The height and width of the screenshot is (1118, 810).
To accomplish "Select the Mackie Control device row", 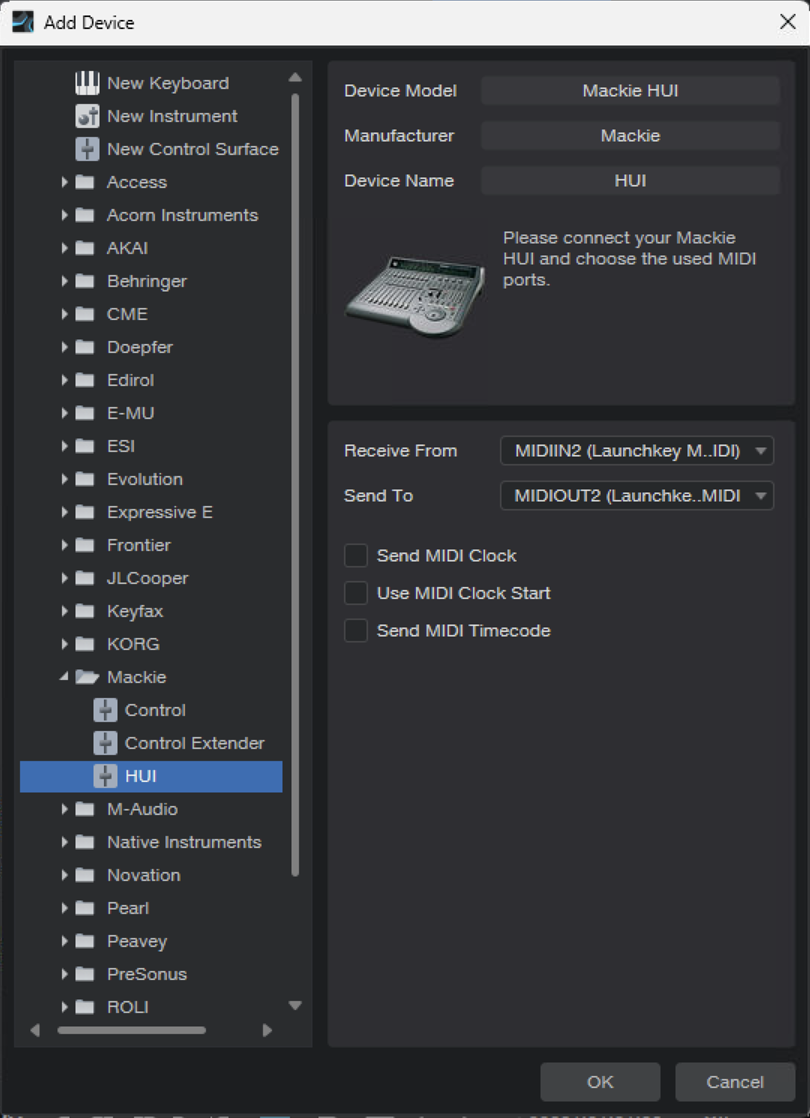I will pyautogui.click(x=151, y=710).
